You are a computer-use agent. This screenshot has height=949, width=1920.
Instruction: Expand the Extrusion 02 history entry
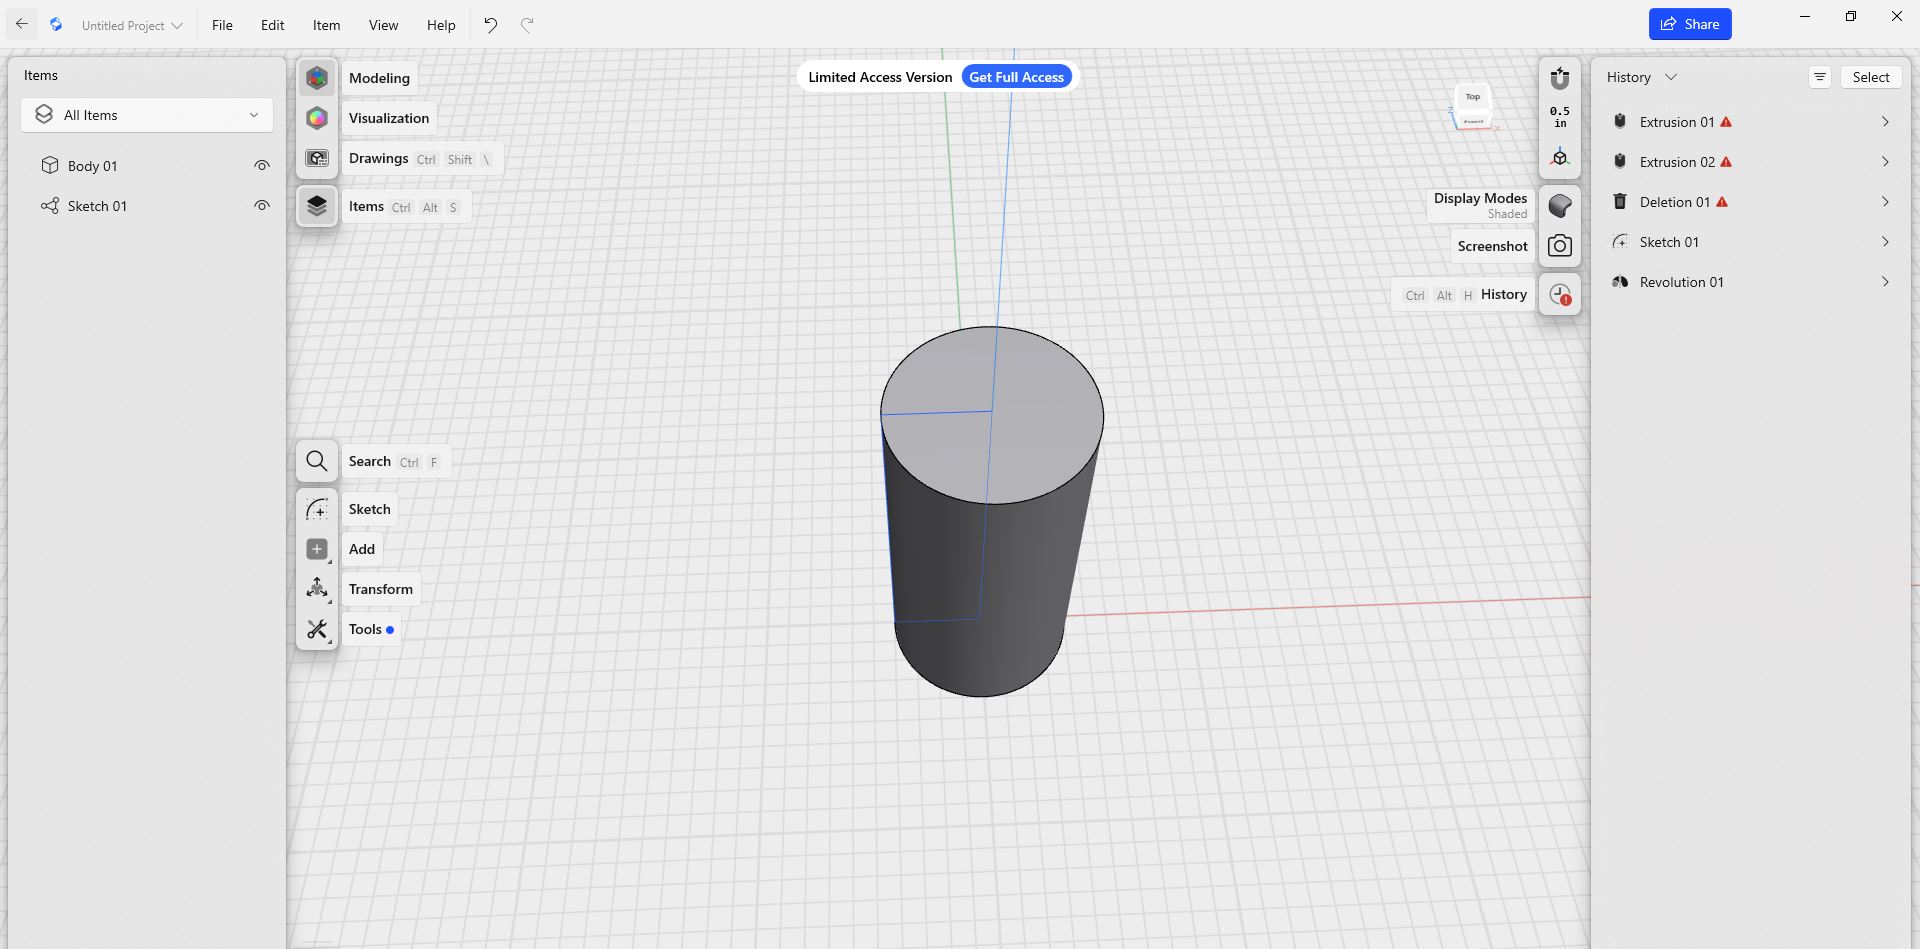coord(1885,162)
